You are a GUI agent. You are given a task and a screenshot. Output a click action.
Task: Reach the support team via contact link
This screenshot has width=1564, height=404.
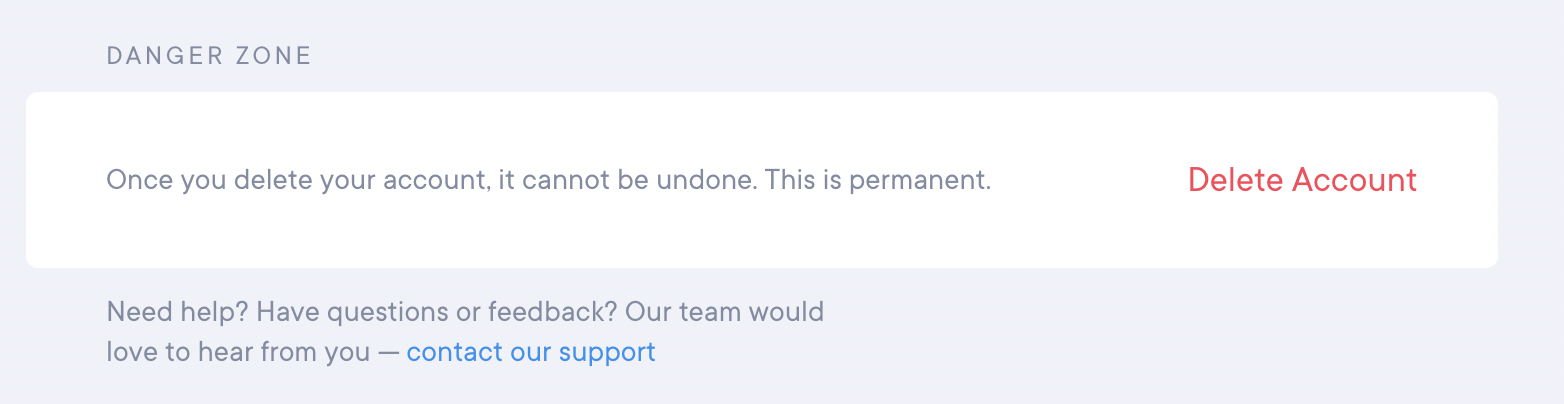click(x=531, y=352)
